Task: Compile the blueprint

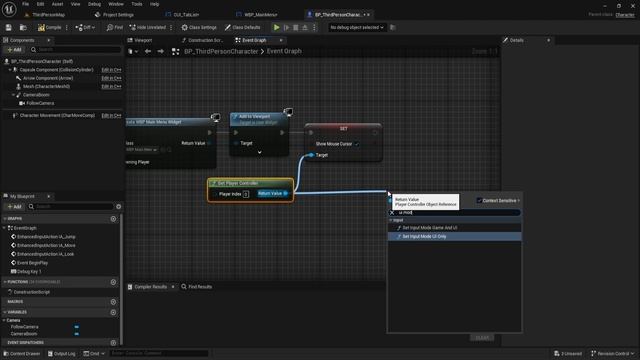Action: pyautogui.click(x=49, y=27)
